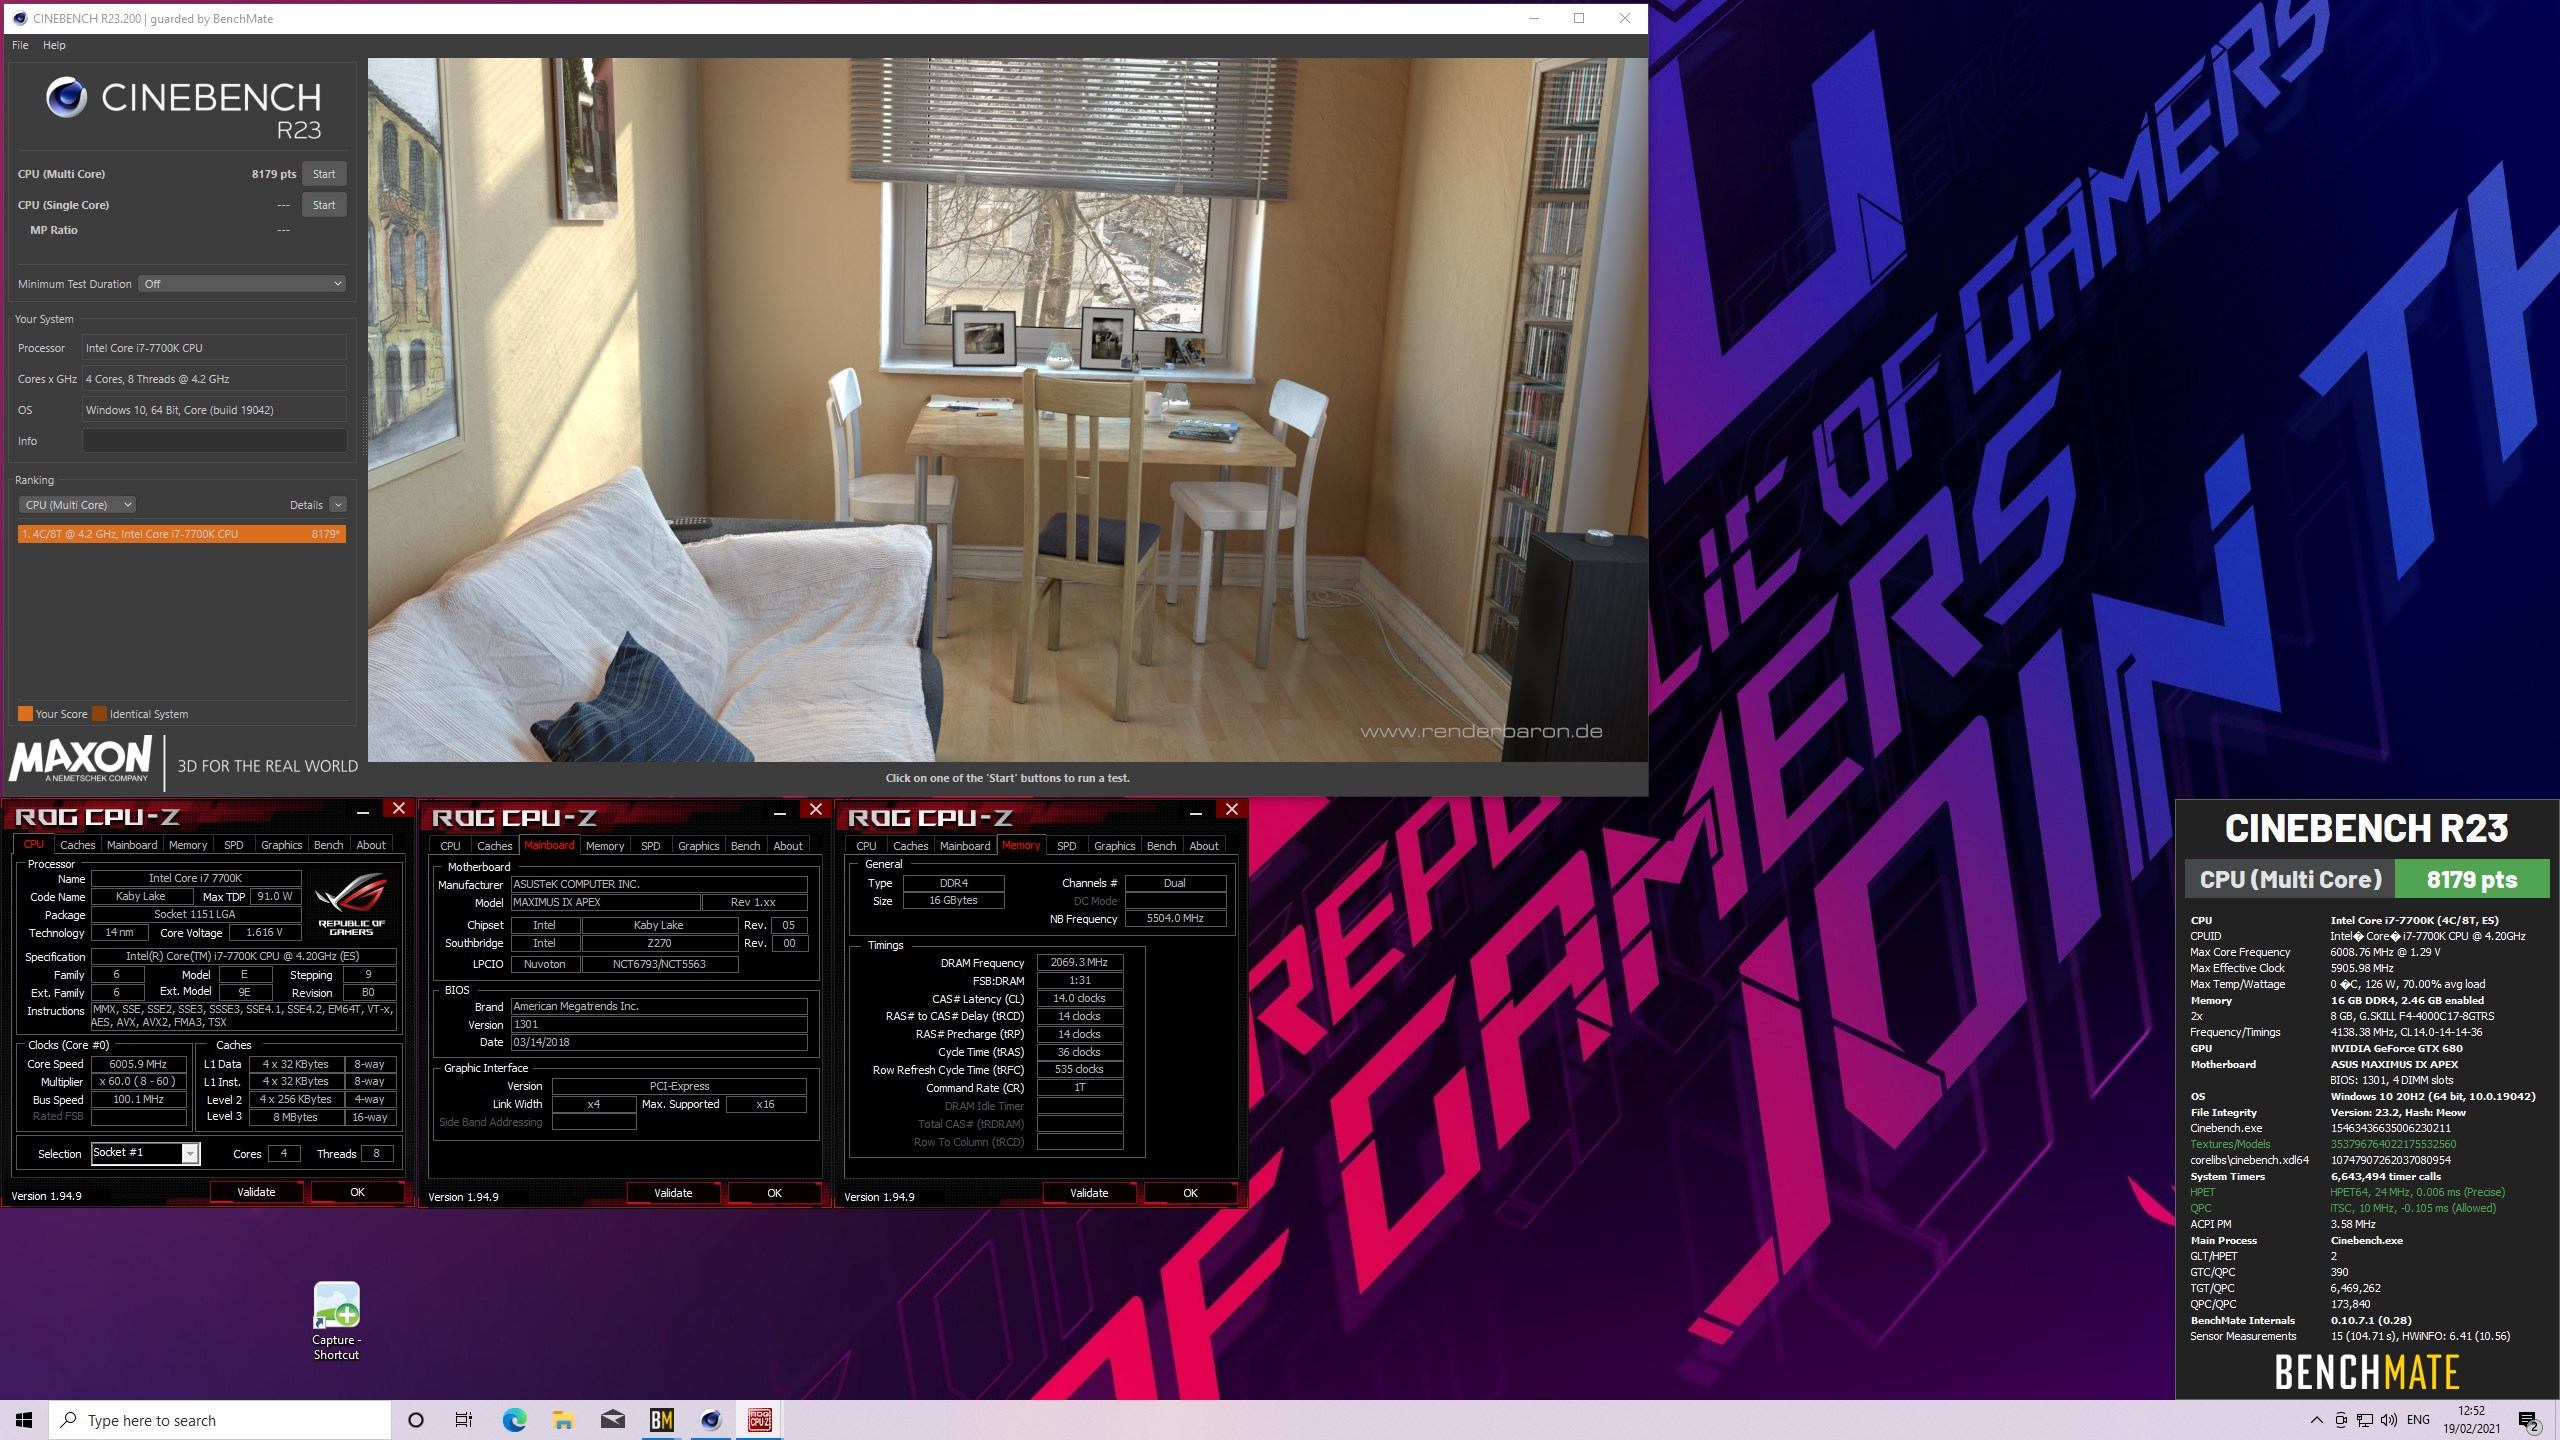Open the Mail app in the taskbar
Image resolution: width=2560 pixels, height=1440 pixels.
click(612, 1420)
